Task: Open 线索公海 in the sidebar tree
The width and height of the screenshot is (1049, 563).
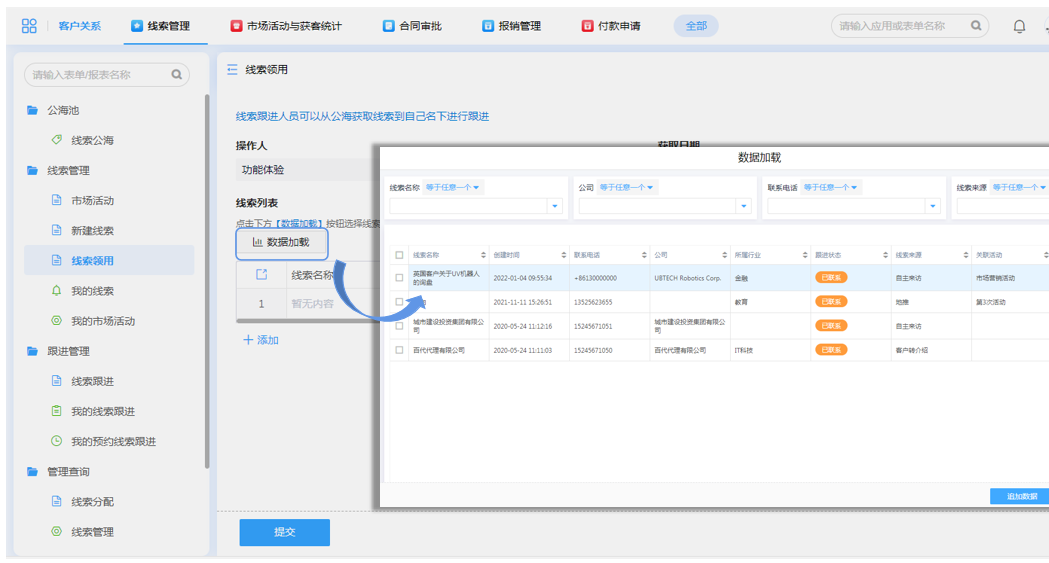Action: point(92,140)
